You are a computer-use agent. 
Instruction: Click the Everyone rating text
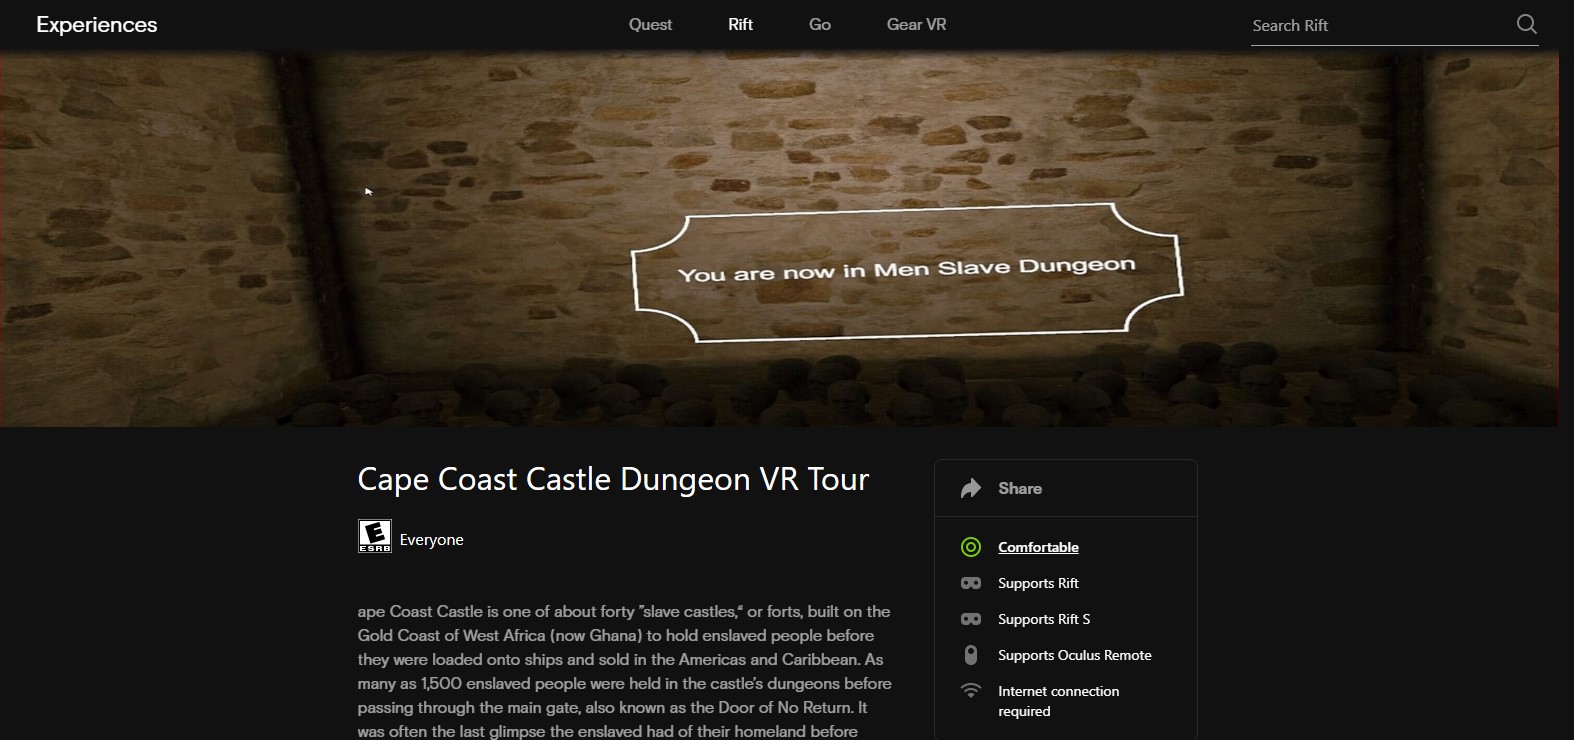[431, 540]
